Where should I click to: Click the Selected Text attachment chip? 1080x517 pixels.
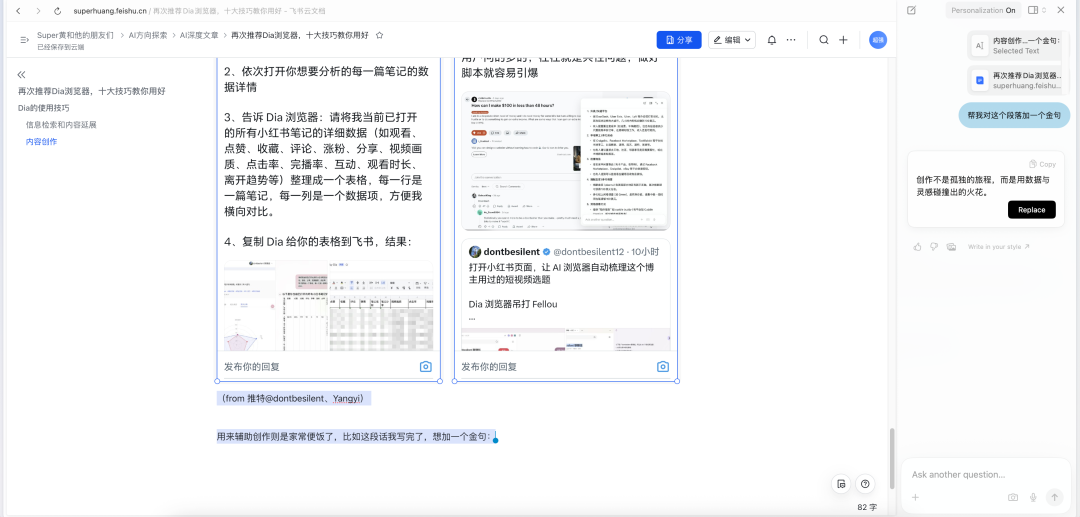coord(1020,45)
